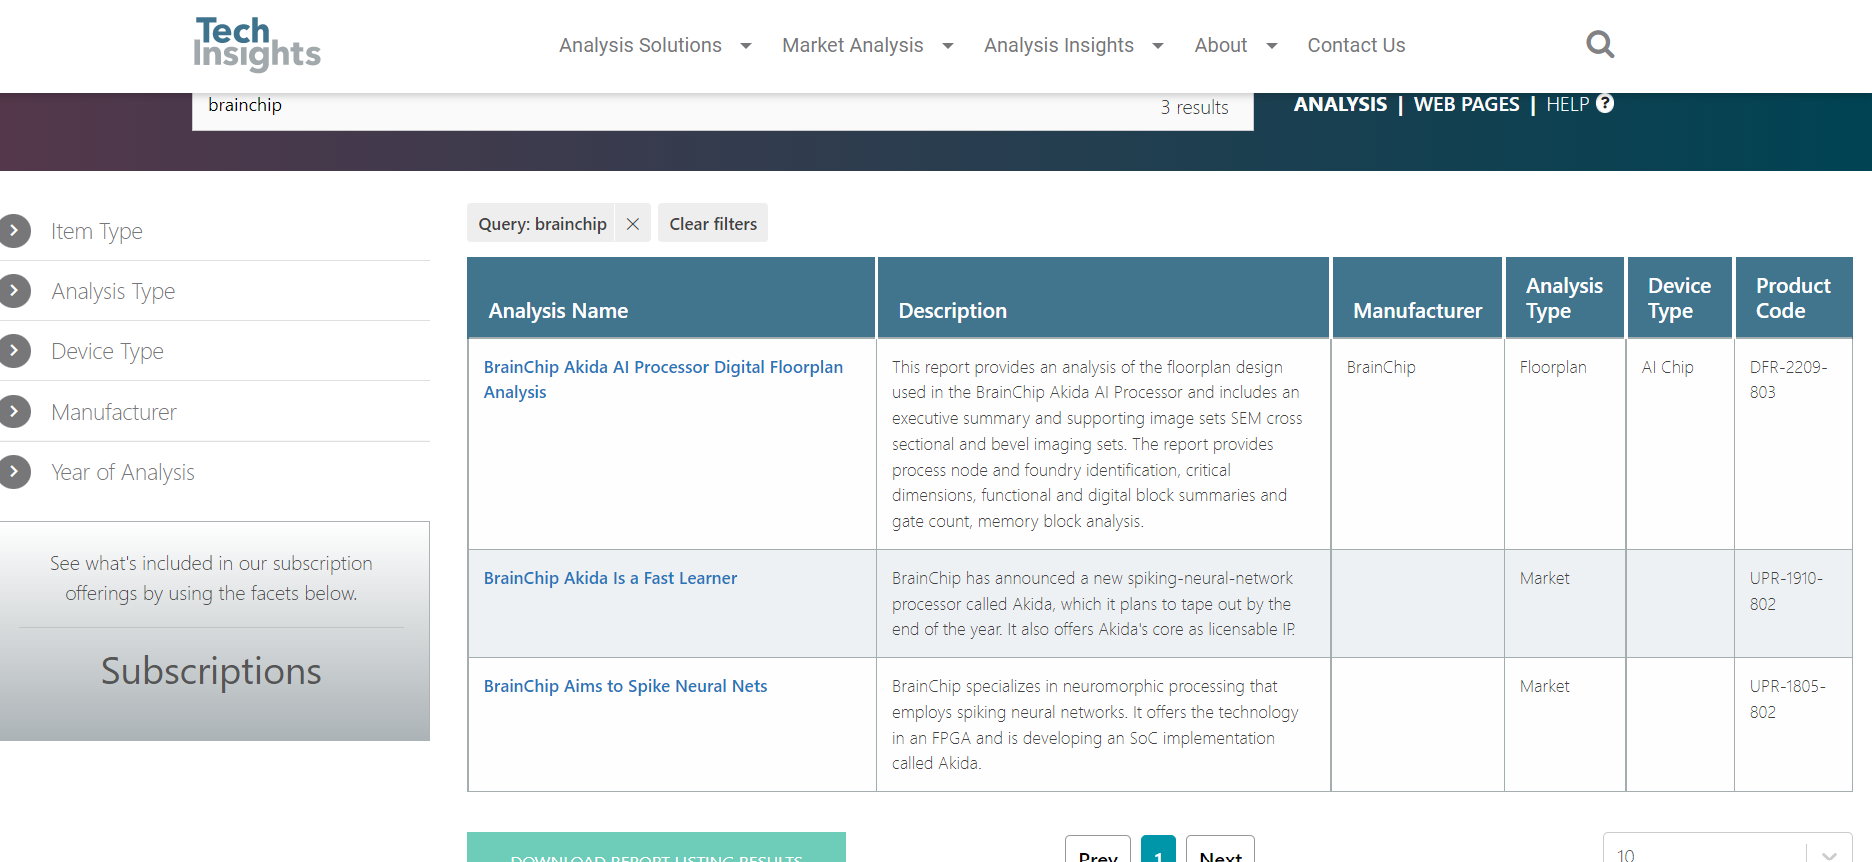Open Analysis Solutions dropdown caret
The width and height of the screenshot is (1872, 862).
(x=746, y=46)
